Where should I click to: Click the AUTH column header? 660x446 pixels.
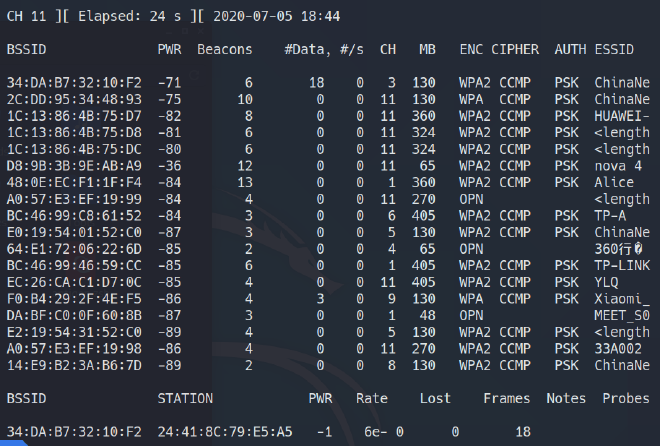point(568,49)
